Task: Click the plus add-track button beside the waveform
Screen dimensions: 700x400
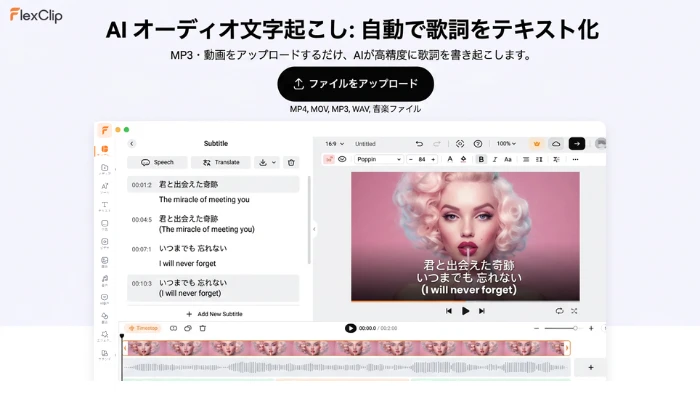Action: (x=591, y=367)
